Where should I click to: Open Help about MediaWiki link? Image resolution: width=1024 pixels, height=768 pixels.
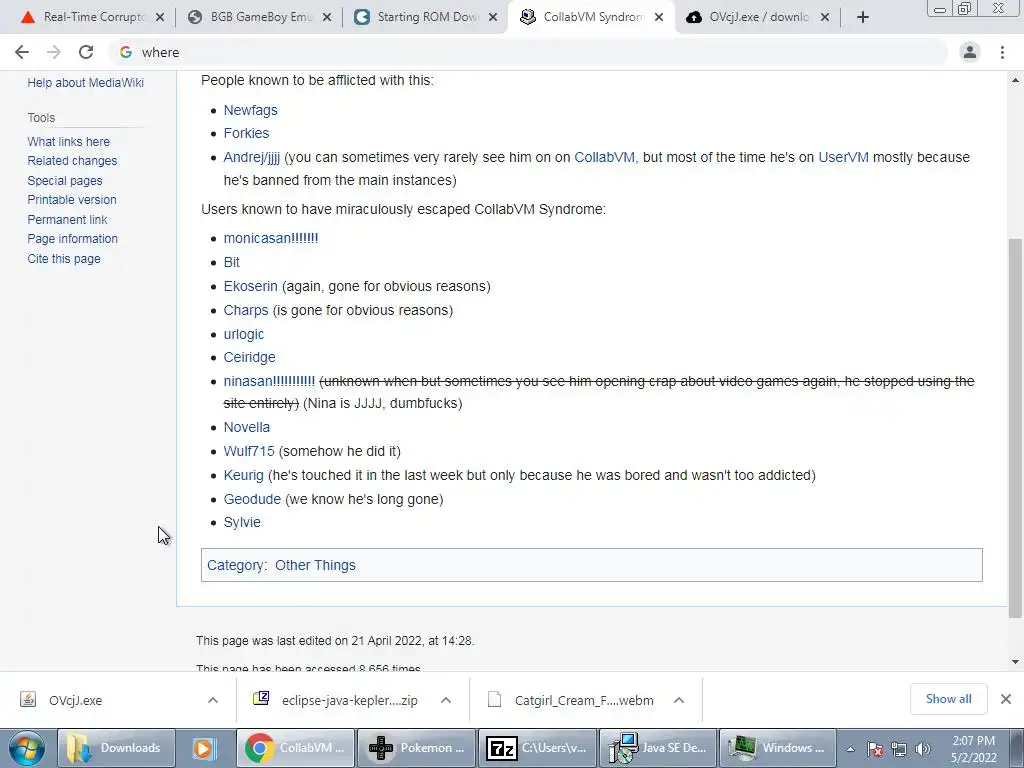pos(86,83)
